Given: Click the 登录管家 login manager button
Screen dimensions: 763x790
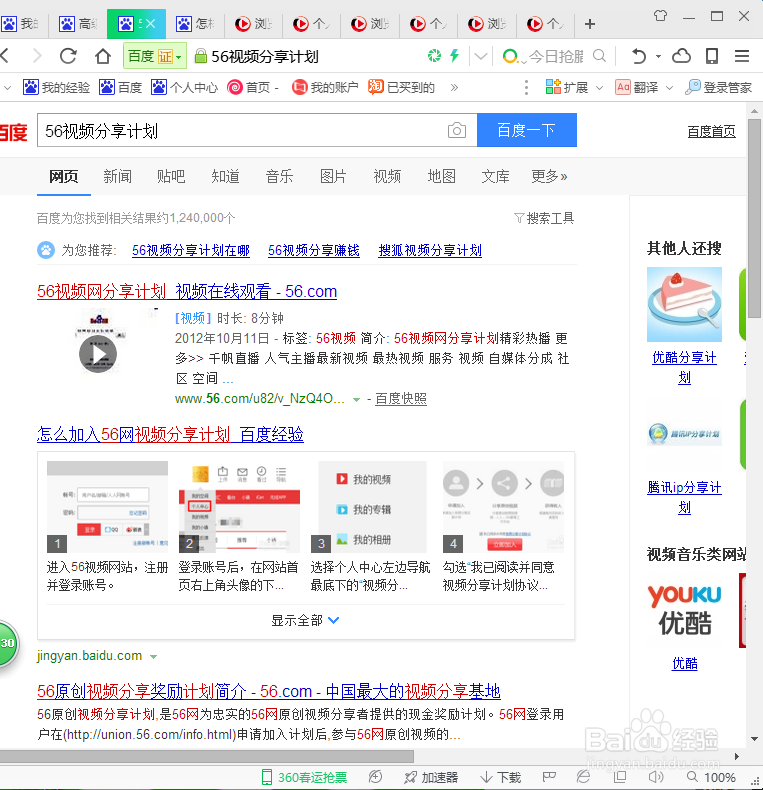Looking at the screenshot, I should (x=718, y=88).
